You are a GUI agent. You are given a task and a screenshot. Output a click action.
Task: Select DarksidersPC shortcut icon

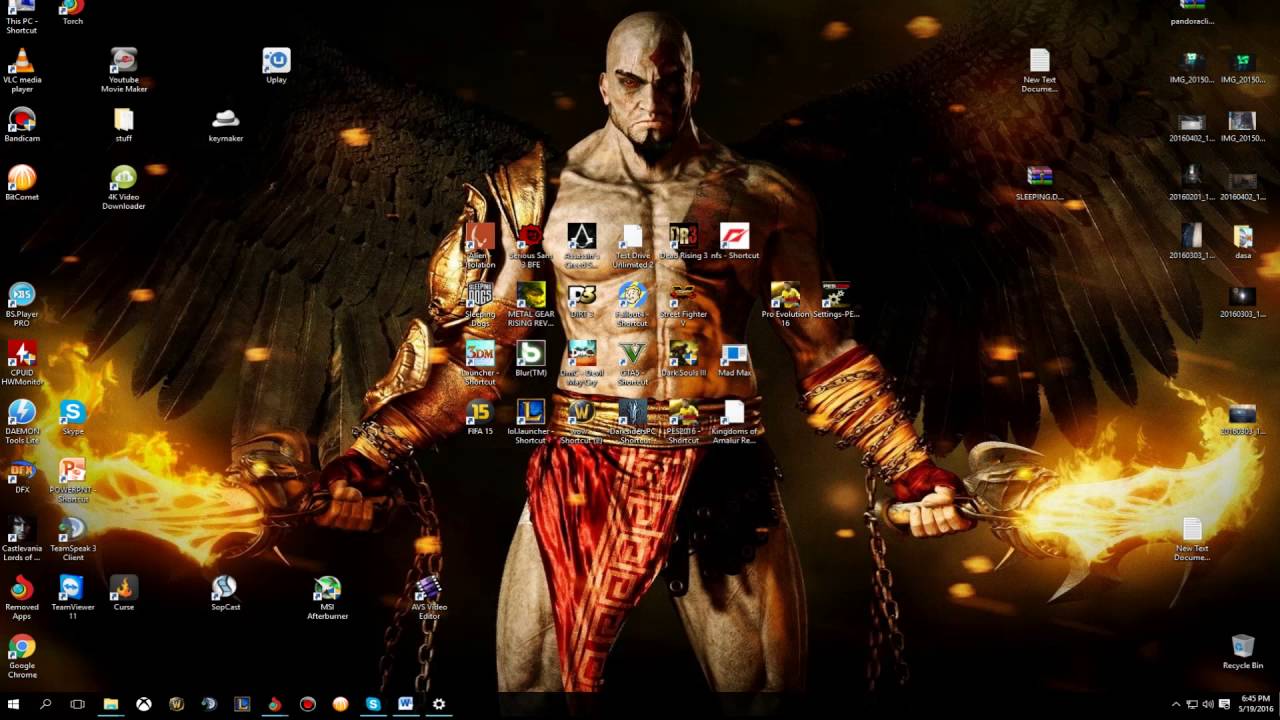[633, 423]
